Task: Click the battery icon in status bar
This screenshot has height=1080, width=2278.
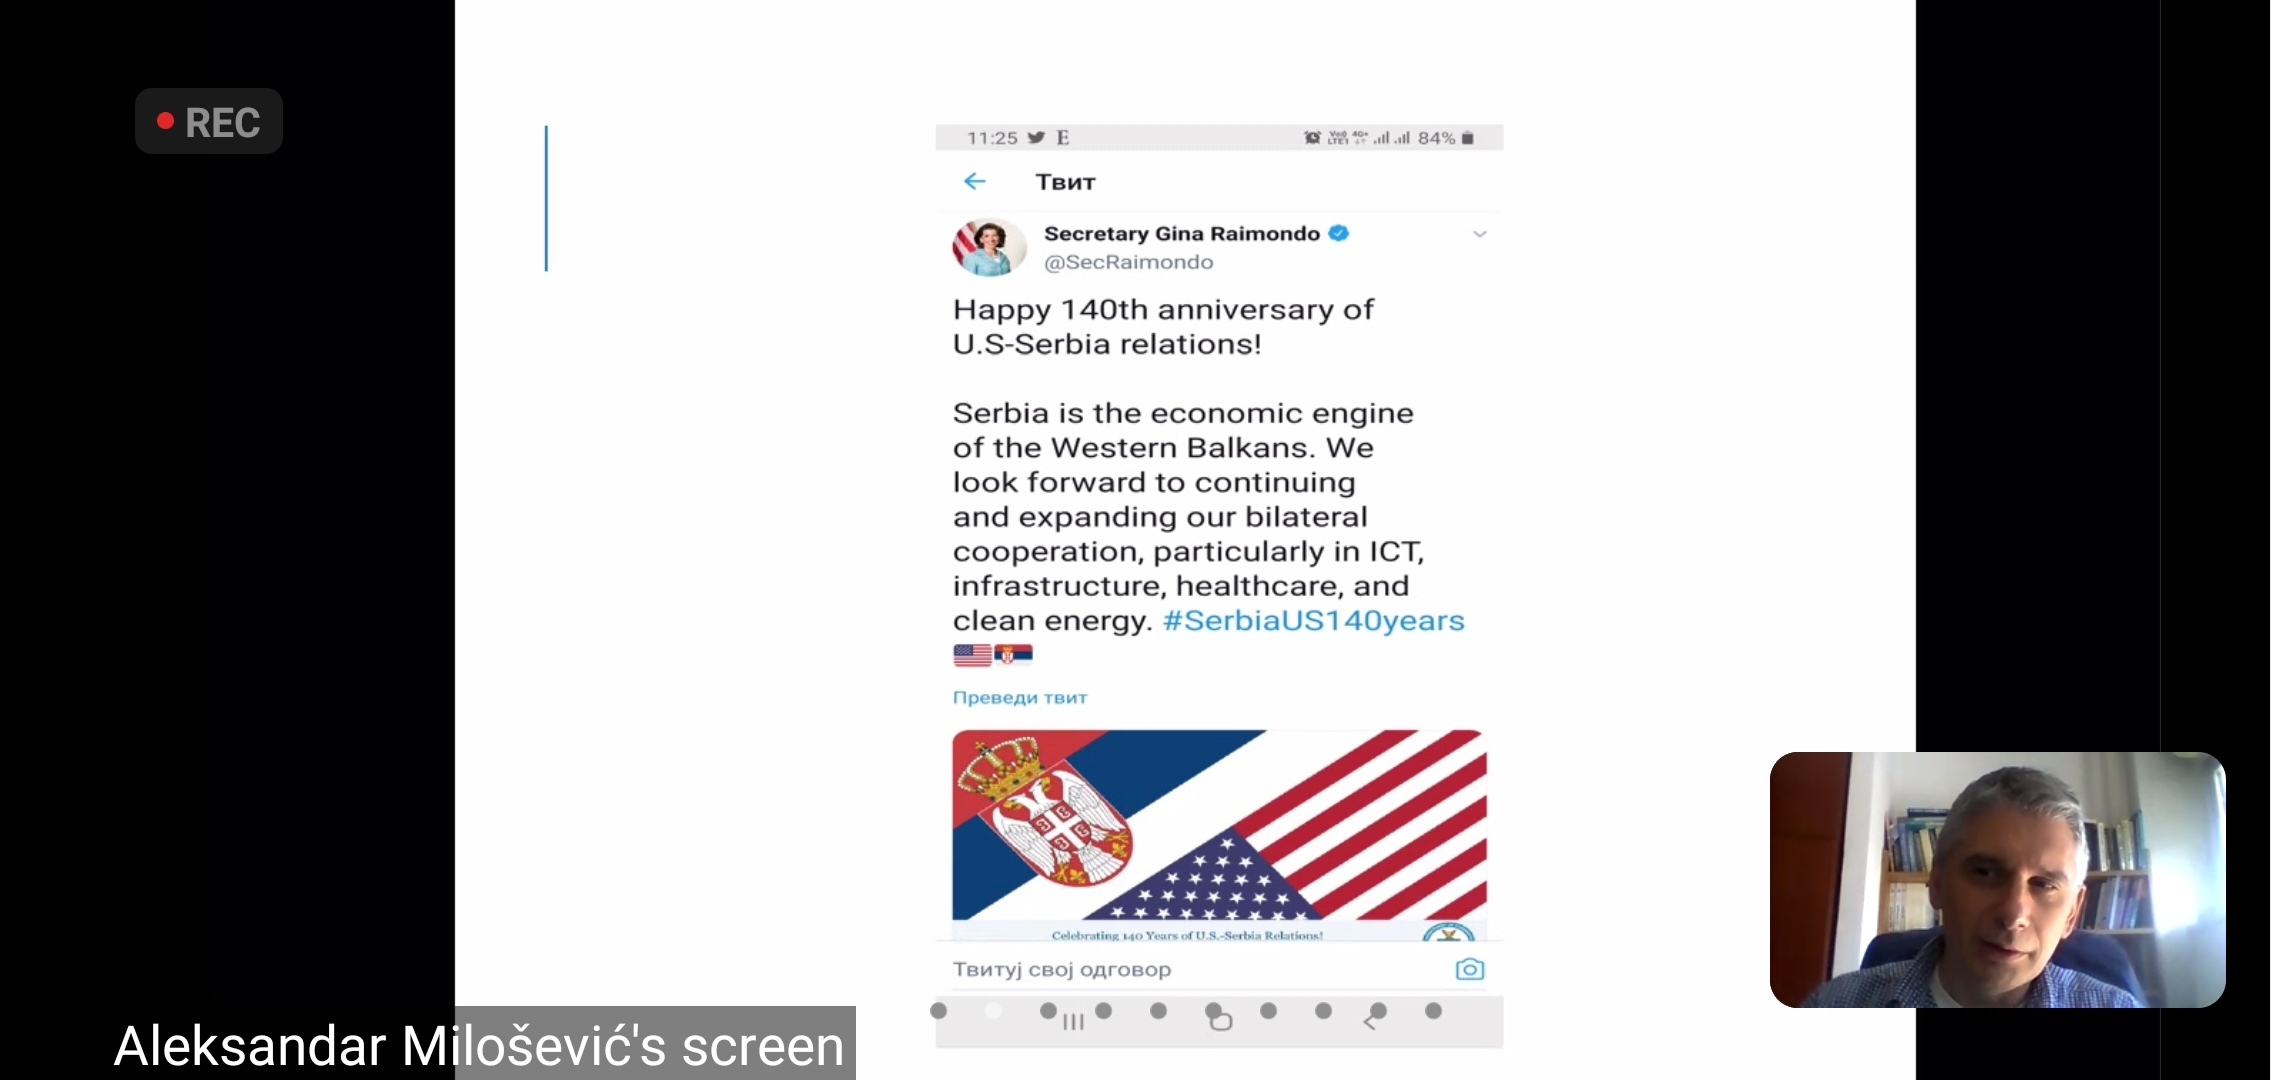Action: click(x=1467, y=138)
